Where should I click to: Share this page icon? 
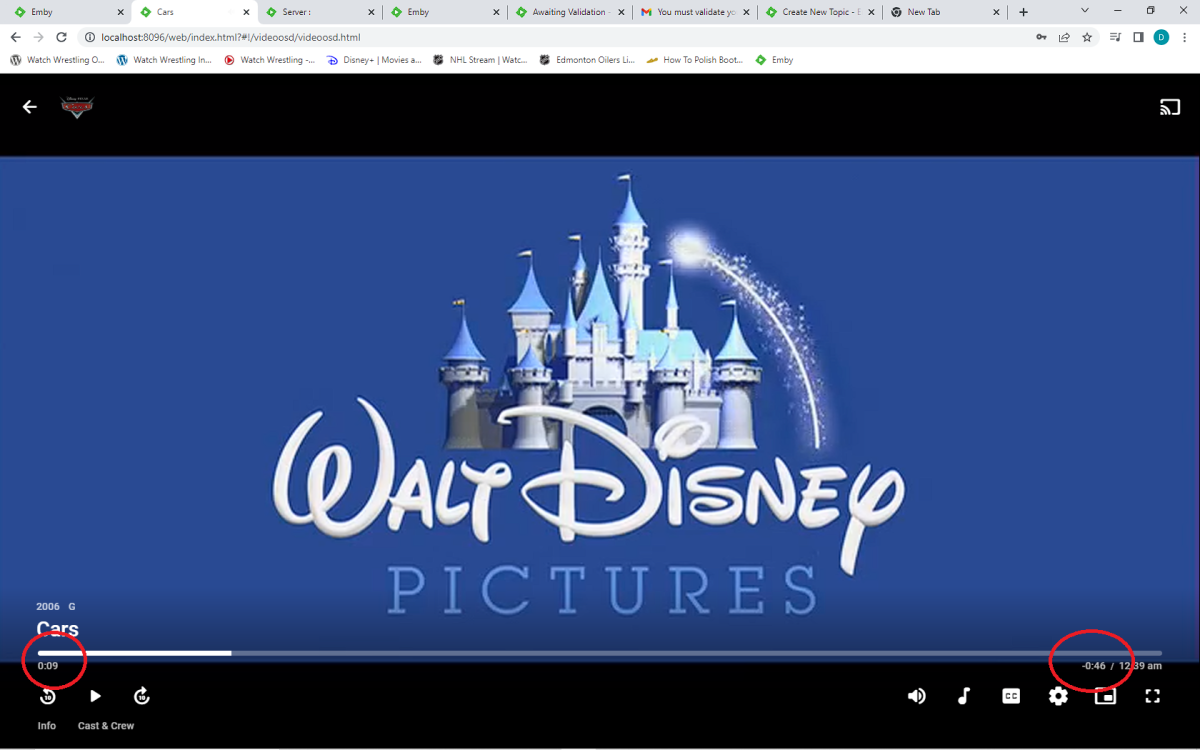click(x=1064, y=37)
